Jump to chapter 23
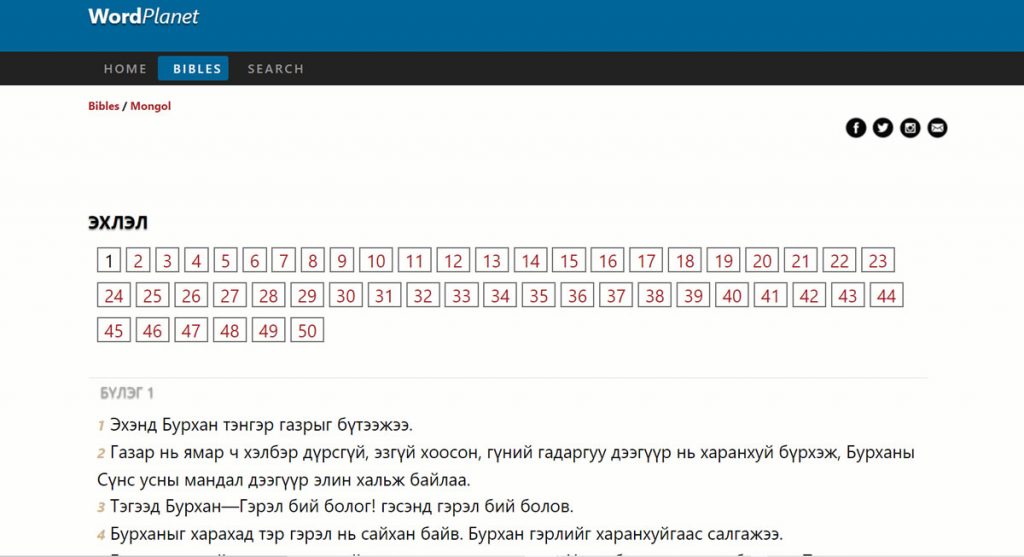 click(877, 261)
